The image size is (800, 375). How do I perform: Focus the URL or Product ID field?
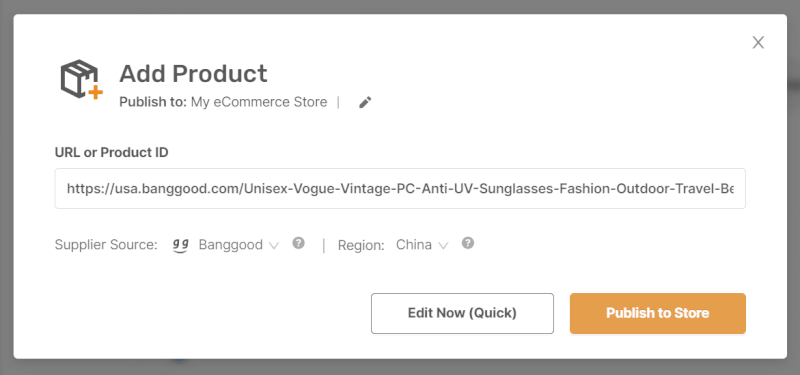pyautogui.click(x=400, y=189)
